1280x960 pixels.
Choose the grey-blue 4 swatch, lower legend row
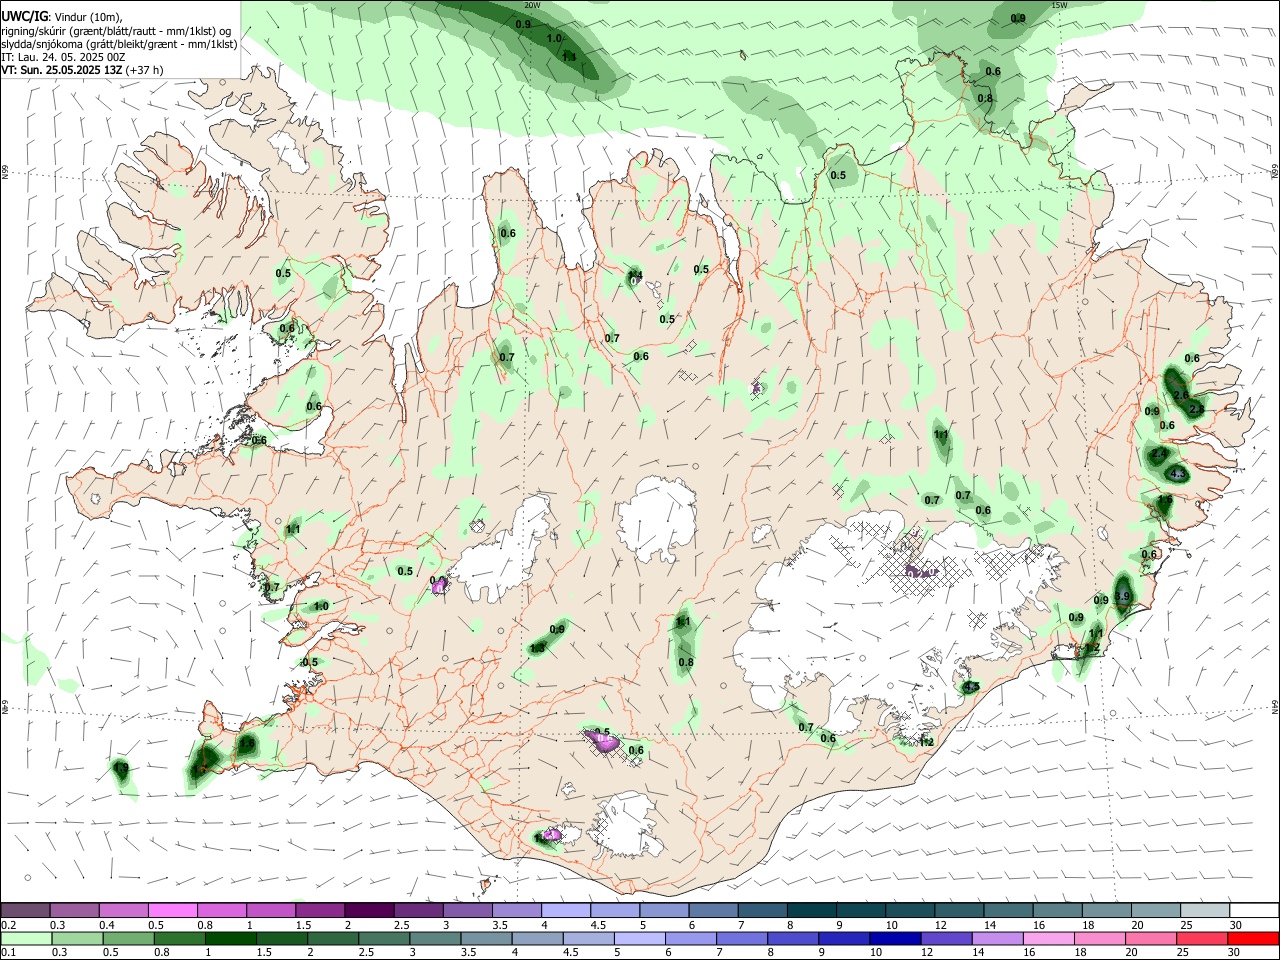click(x=538, y=939)
